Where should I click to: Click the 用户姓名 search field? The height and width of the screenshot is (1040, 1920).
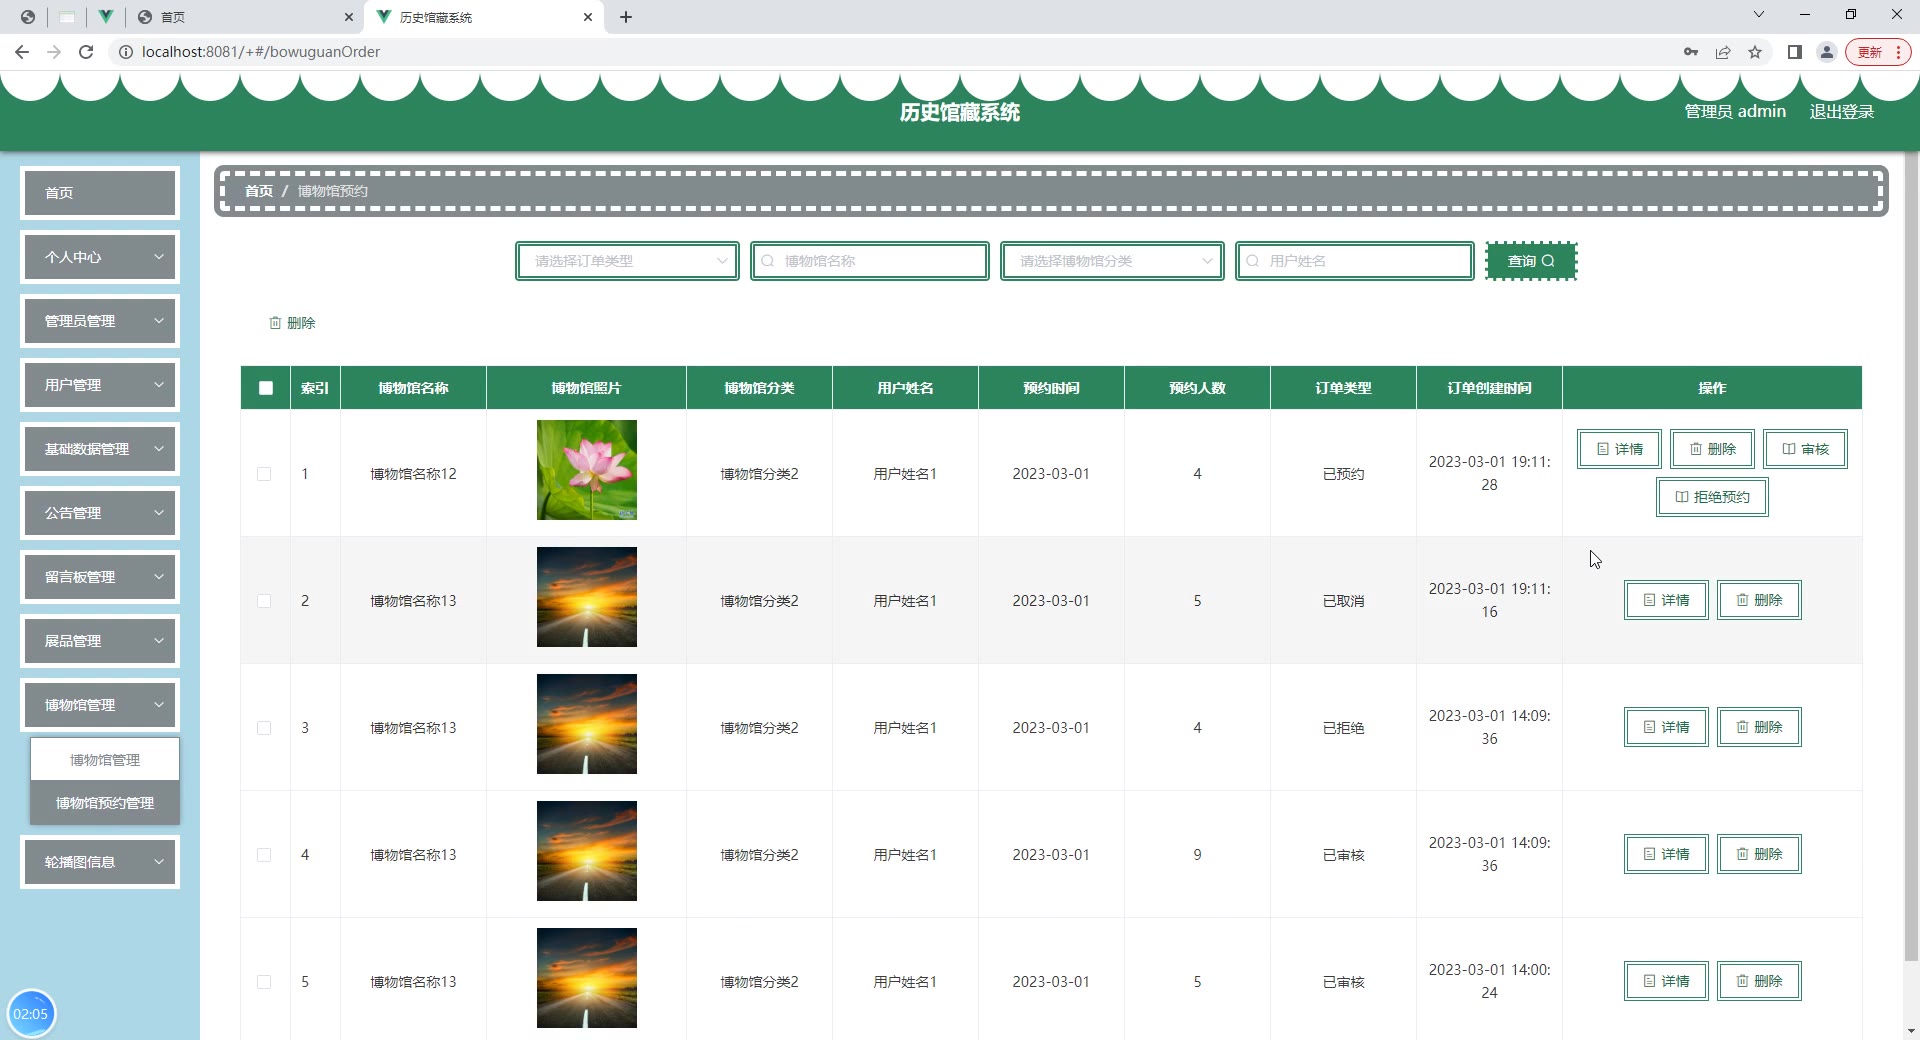click(x=1355, y=261)
